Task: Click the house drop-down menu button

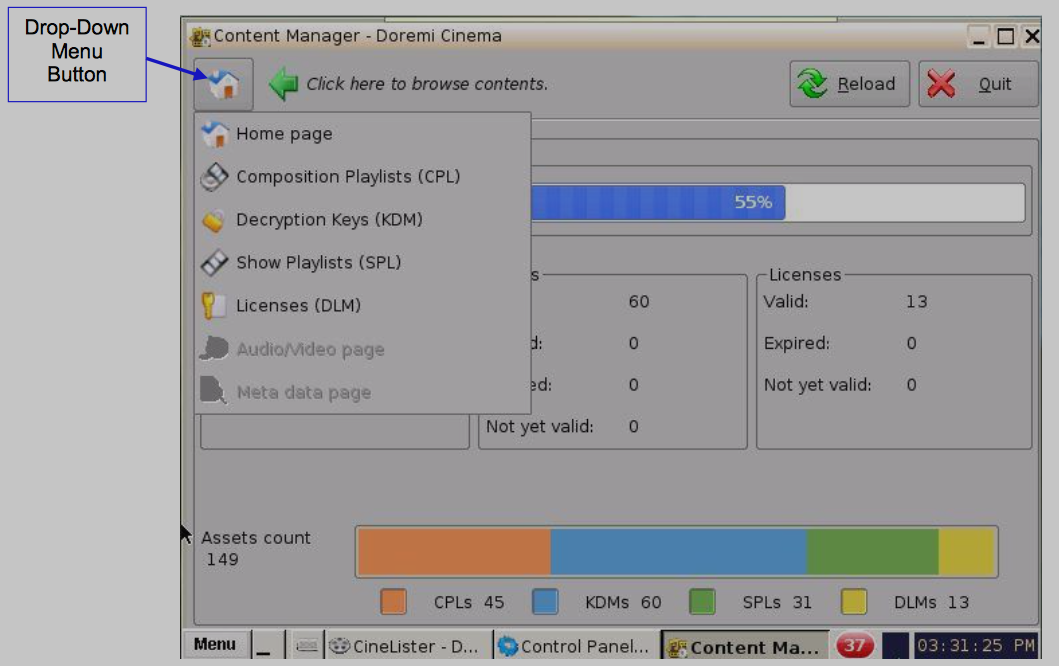Action: [x=224, y=84]
